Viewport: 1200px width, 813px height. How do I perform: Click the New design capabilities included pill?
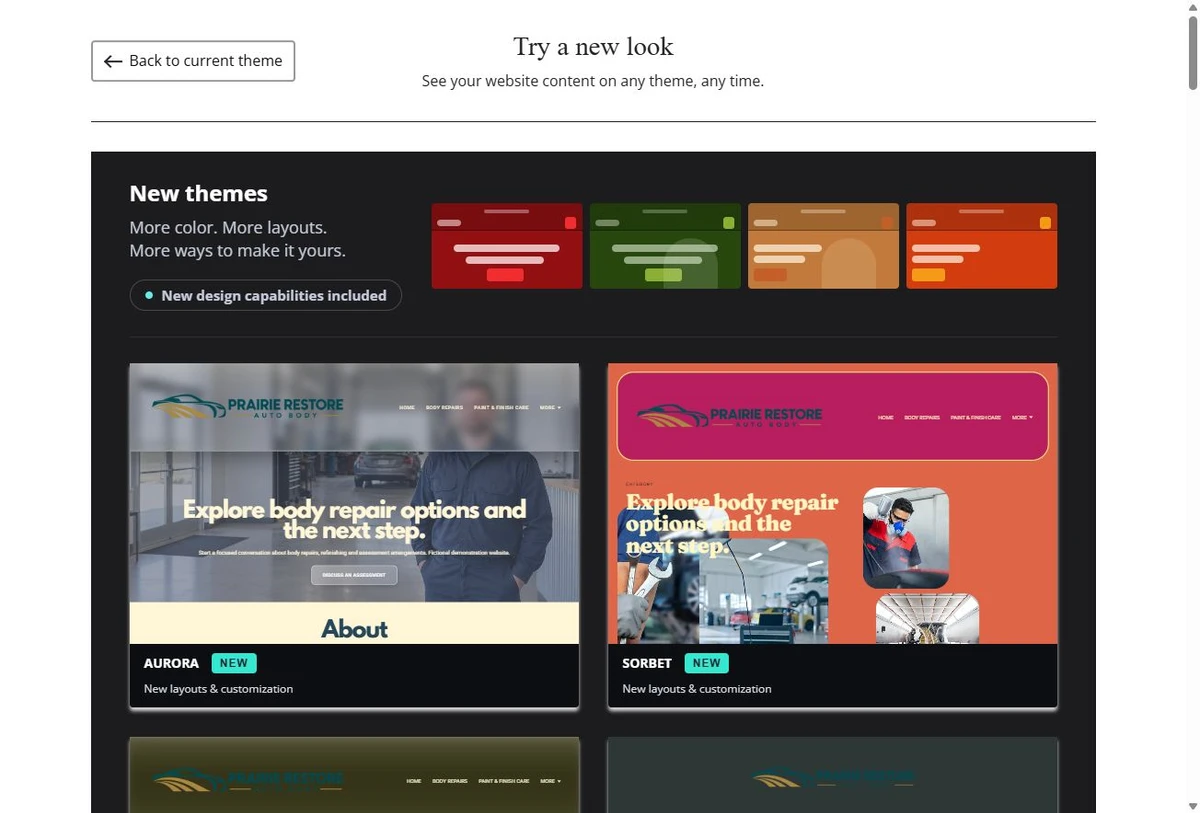(x=266, y=295)
